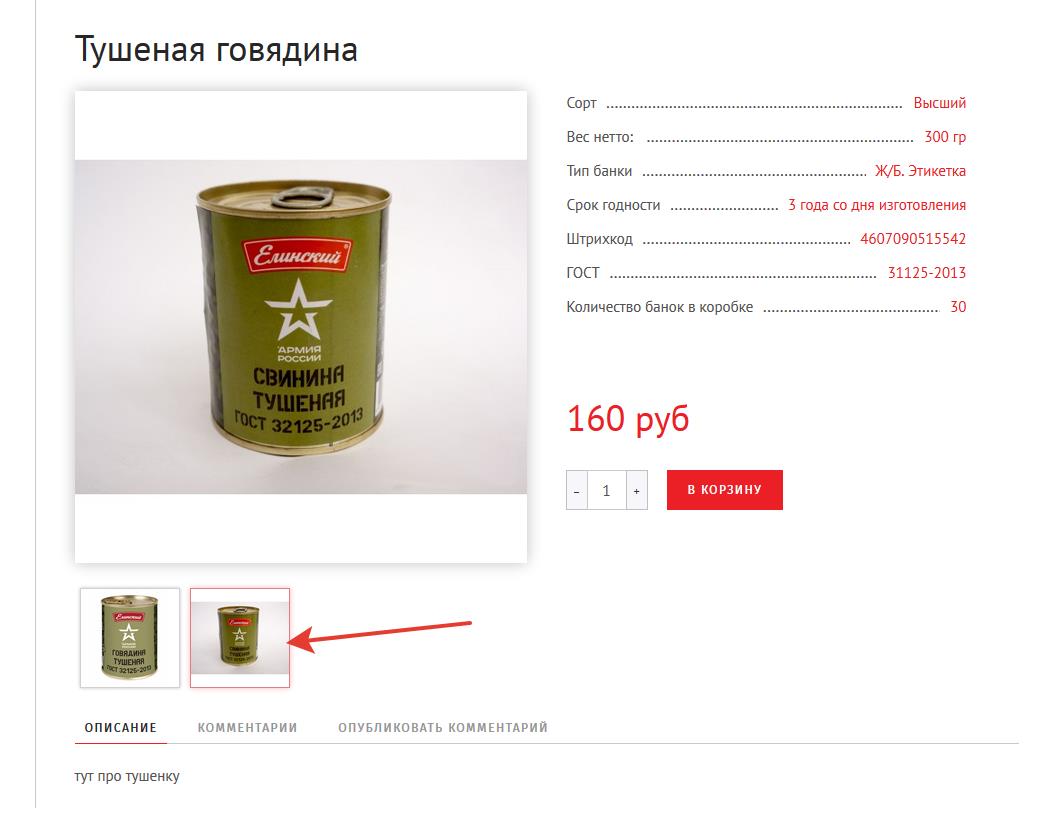Open the КОММЕНТАРИИ tab
The width and height of the screenshot is (1054, 819).
(x=247, y=728)
